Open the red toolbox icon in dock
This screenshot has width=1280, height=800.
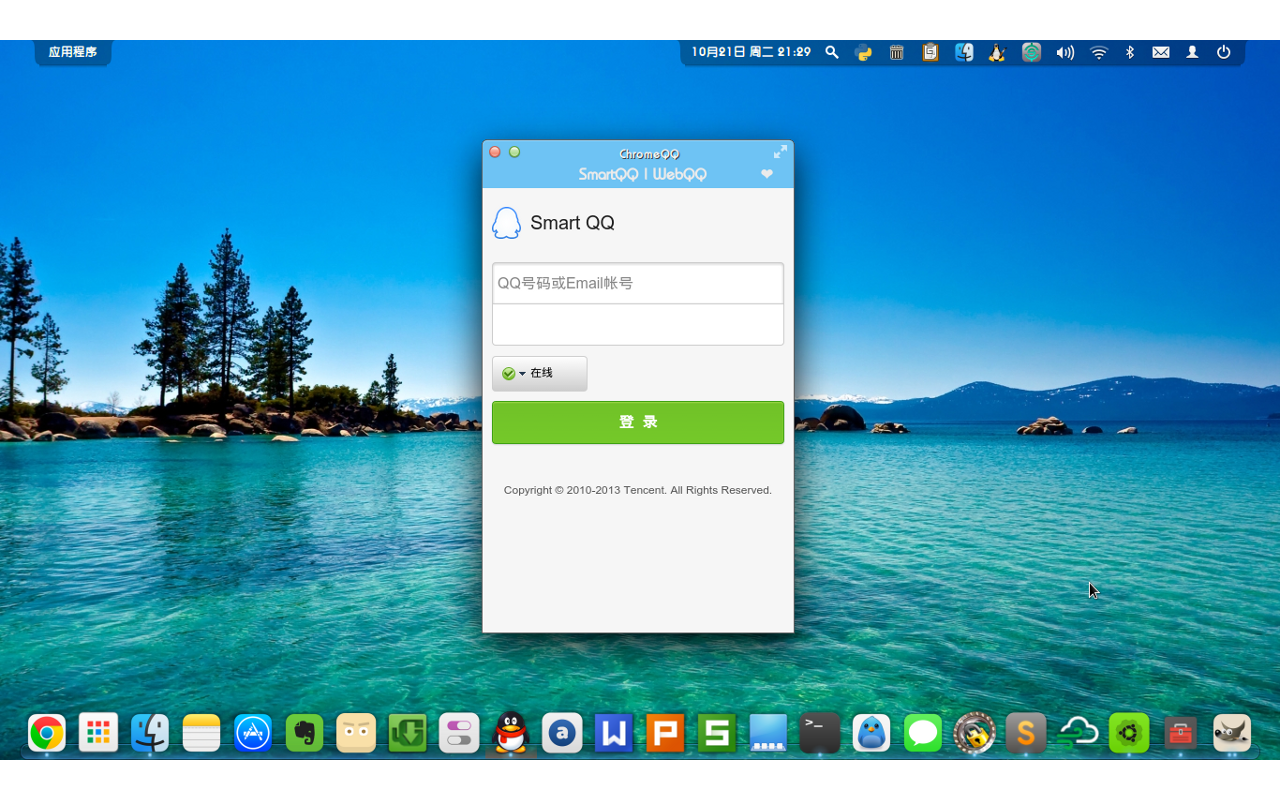[1181, 733]
